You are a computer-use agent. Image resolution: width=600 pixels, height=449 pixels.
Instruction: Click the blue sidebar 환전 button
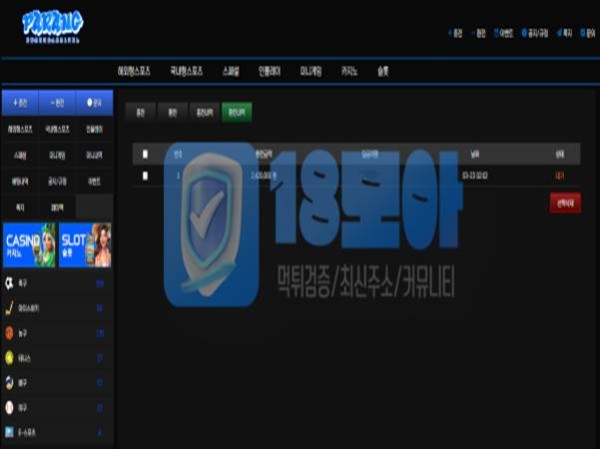[x=57, y=103]
